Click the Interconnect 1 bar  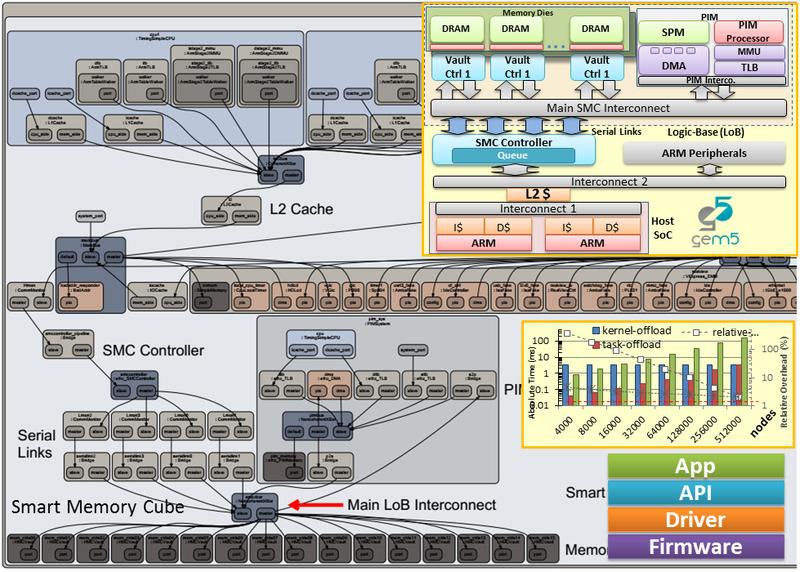tap(538, 209)
